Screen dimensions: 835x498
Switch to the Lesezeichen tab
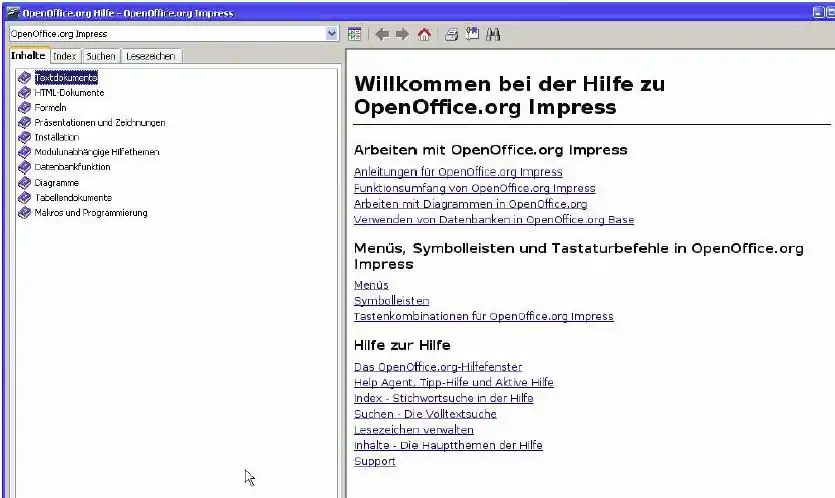pyautogui.click(x=151, y=56)
